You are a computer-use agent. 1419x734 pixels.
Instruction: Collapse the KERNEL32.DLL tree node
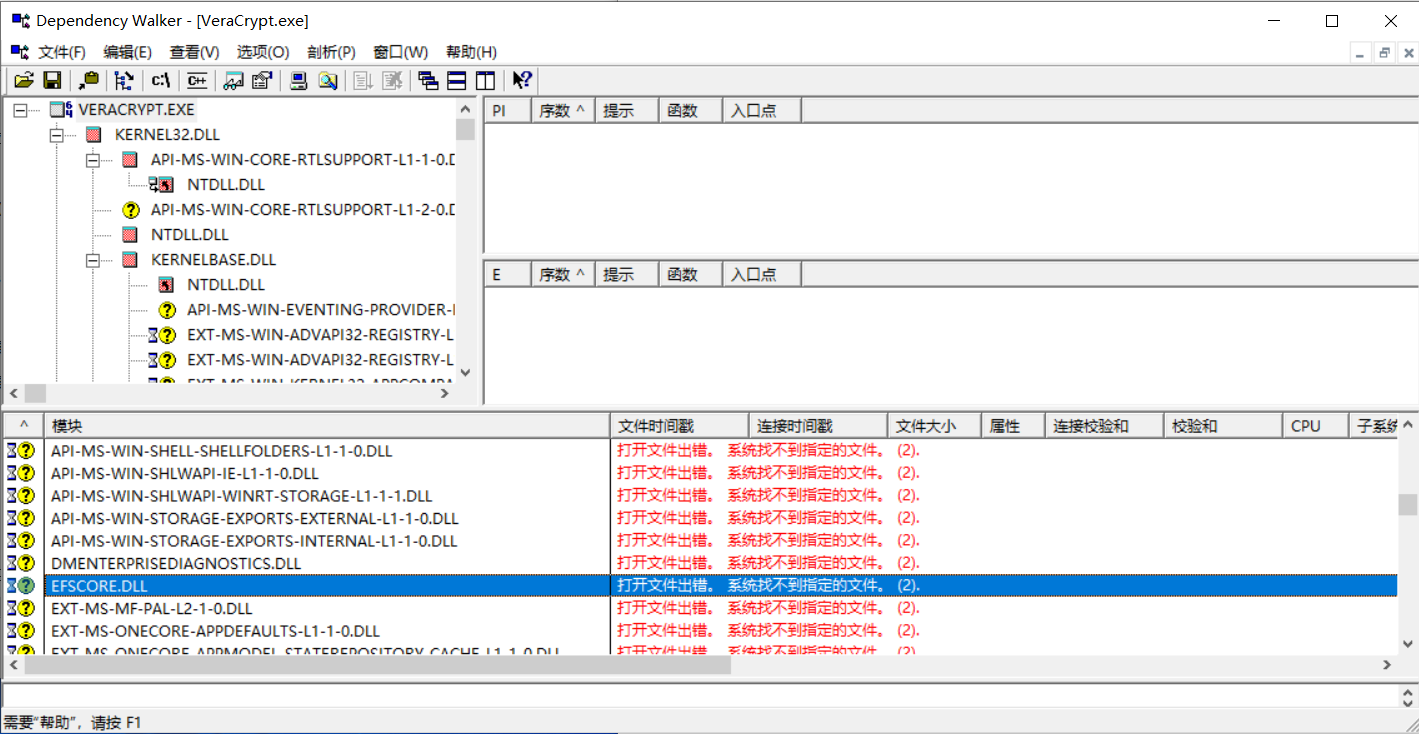[56, 134]
